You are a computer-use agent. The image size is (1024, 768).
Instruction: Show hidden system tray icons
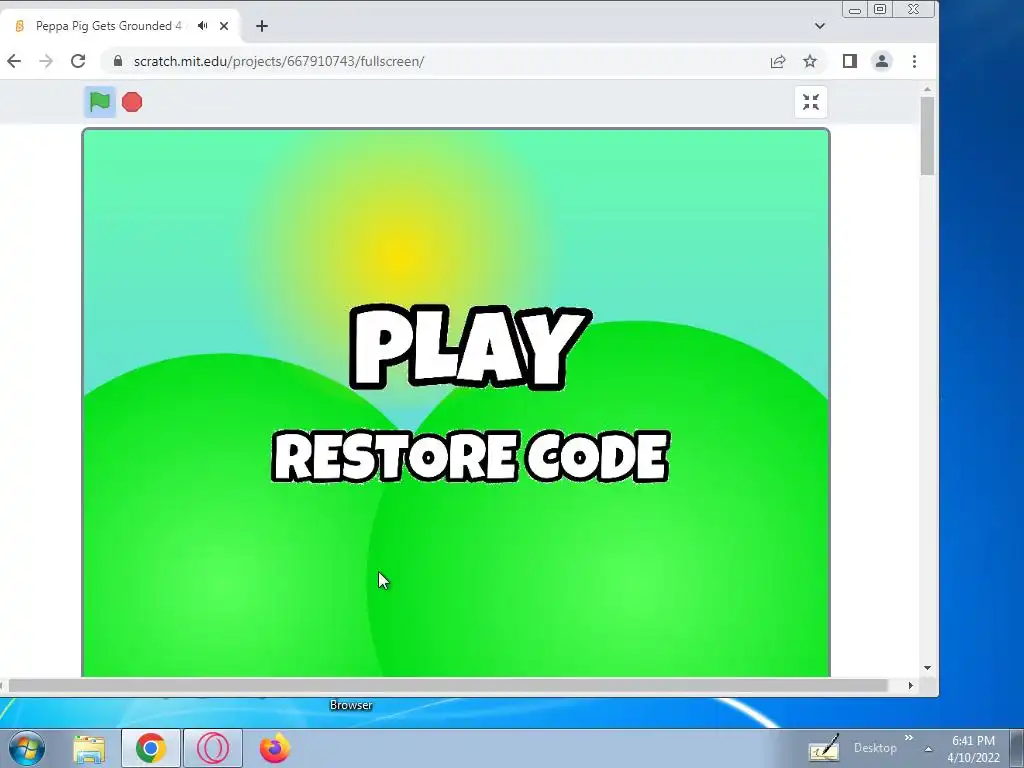tap(928, 749)
